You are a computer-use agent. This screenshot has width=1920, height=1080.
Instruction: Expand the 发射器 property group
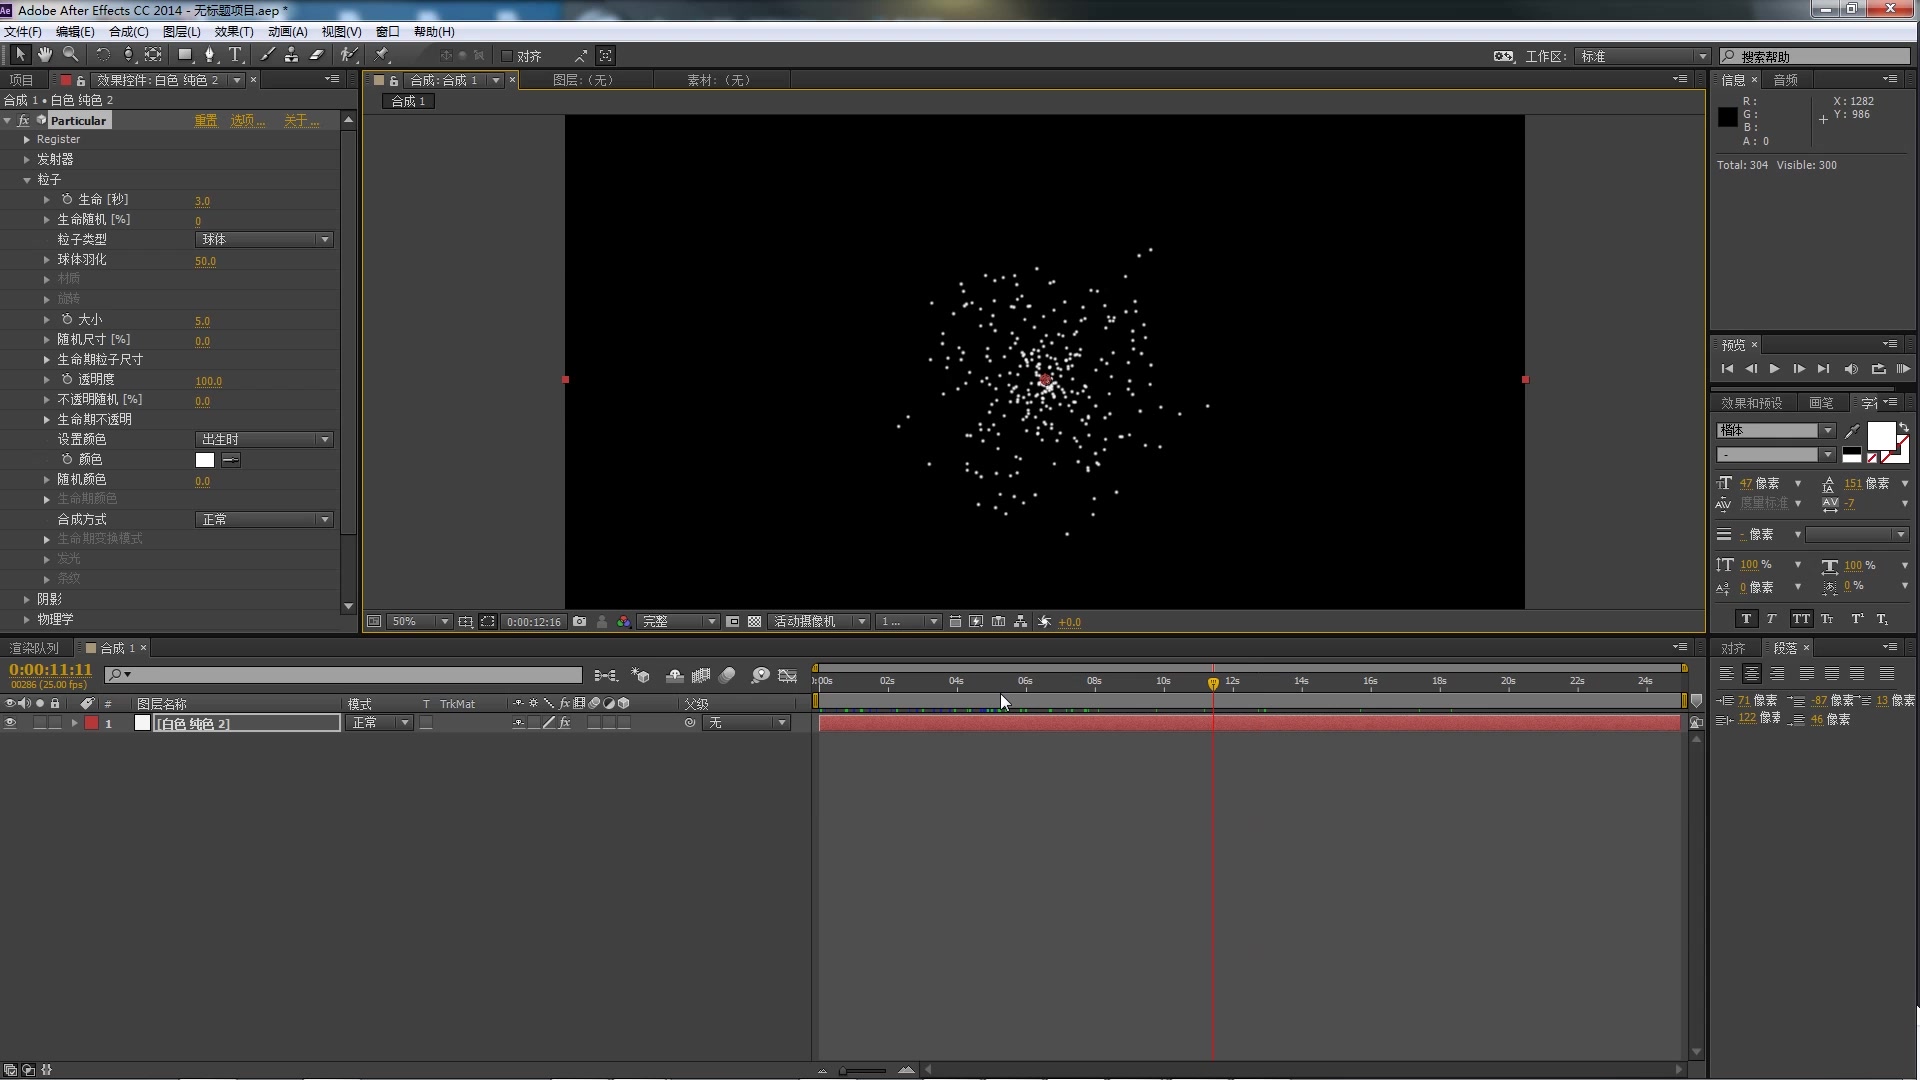point(27,160)
